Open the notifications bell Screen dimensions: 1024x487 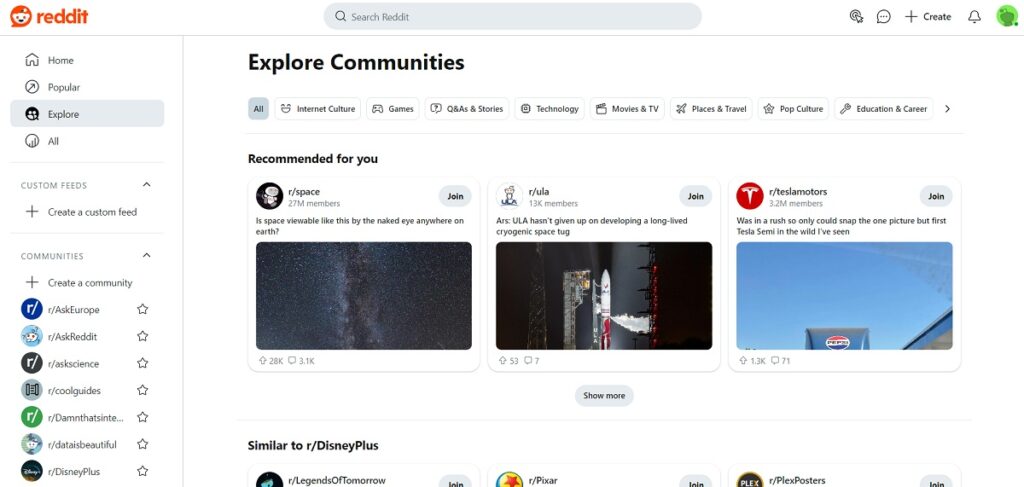pyautogui.click(x=974, y=16)
